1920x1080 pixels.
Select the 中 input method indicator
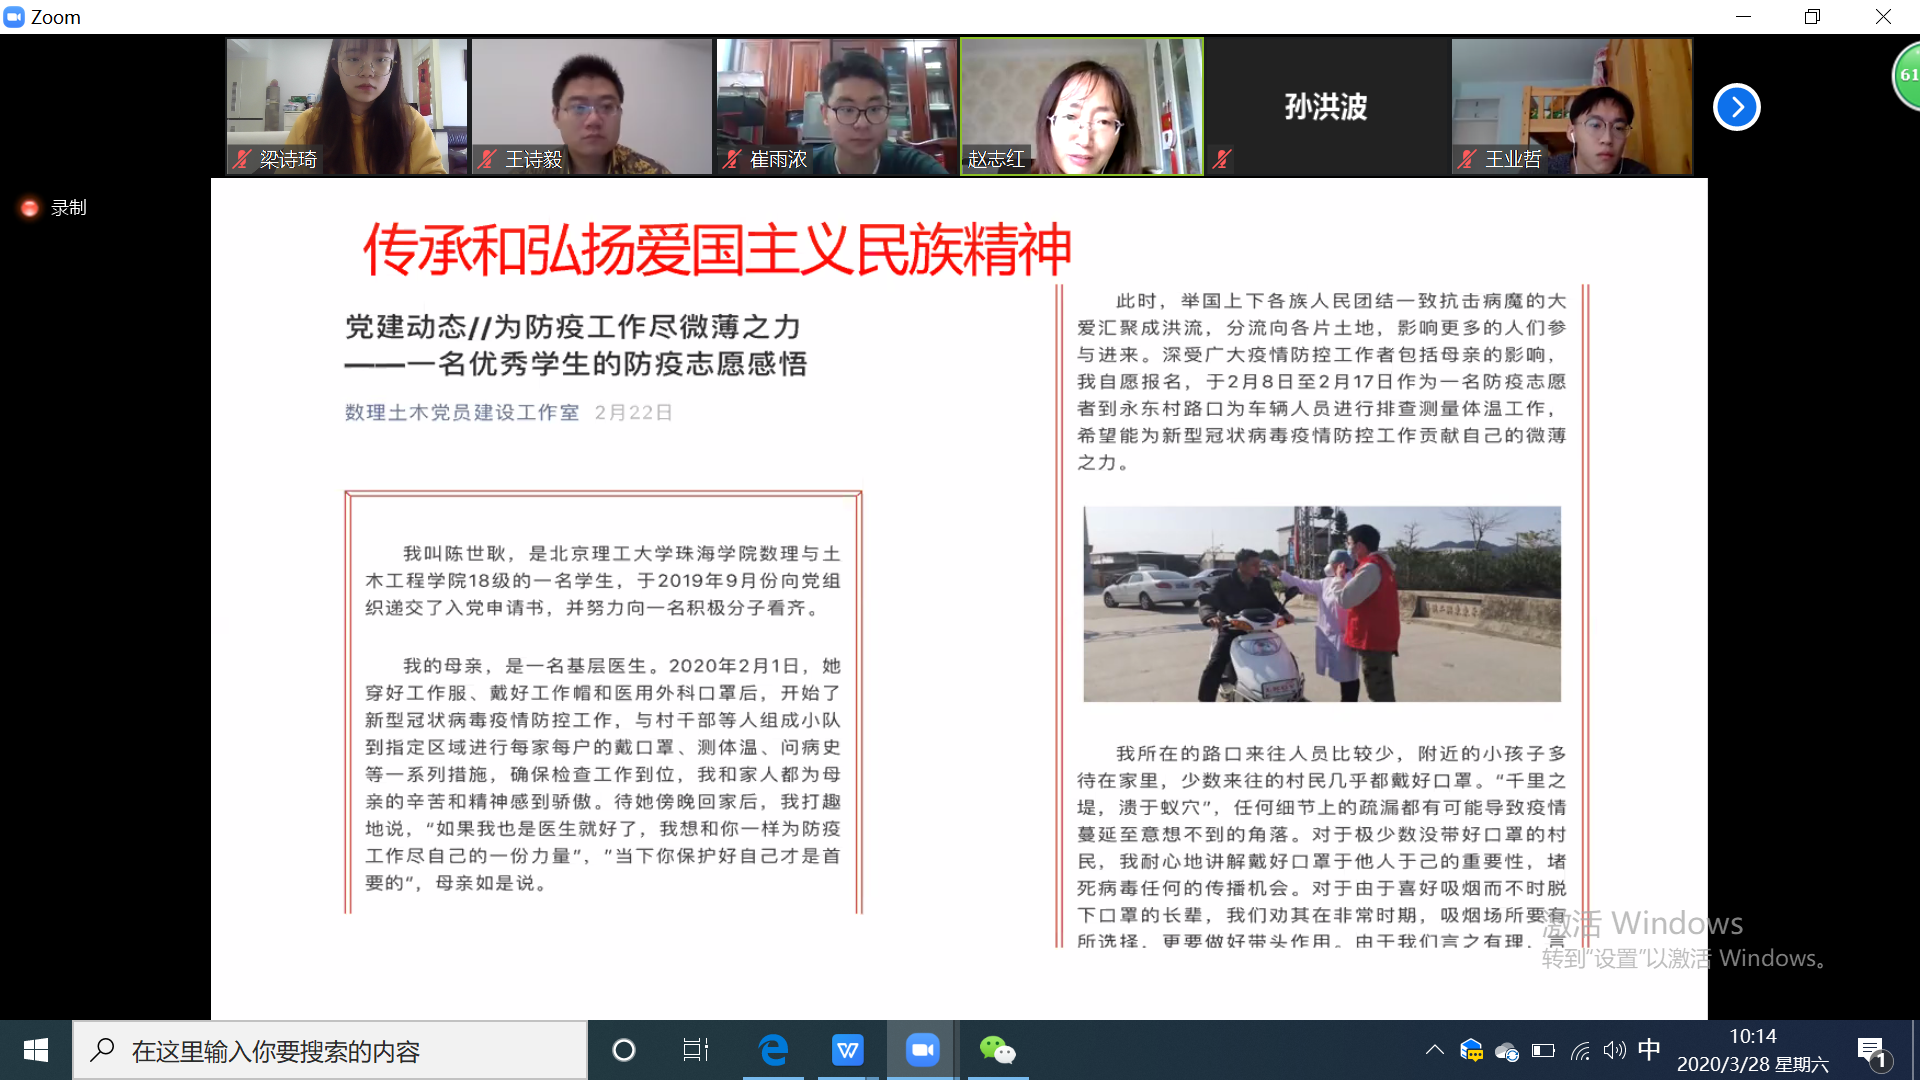[x=1649, y=1049]
